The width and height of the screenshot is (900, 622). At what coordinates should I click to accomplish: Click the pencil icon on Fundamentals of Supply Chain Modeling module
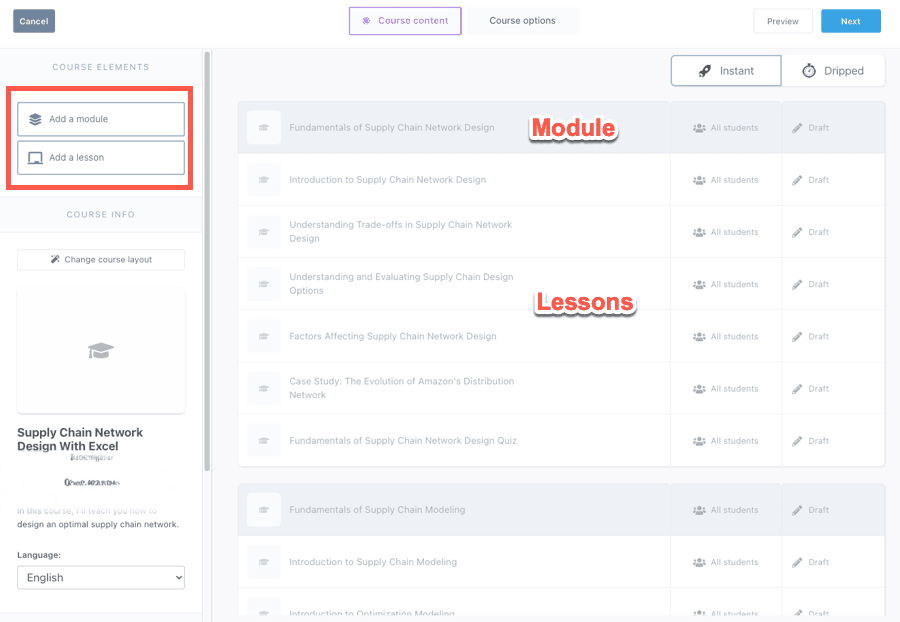[798, 510]
